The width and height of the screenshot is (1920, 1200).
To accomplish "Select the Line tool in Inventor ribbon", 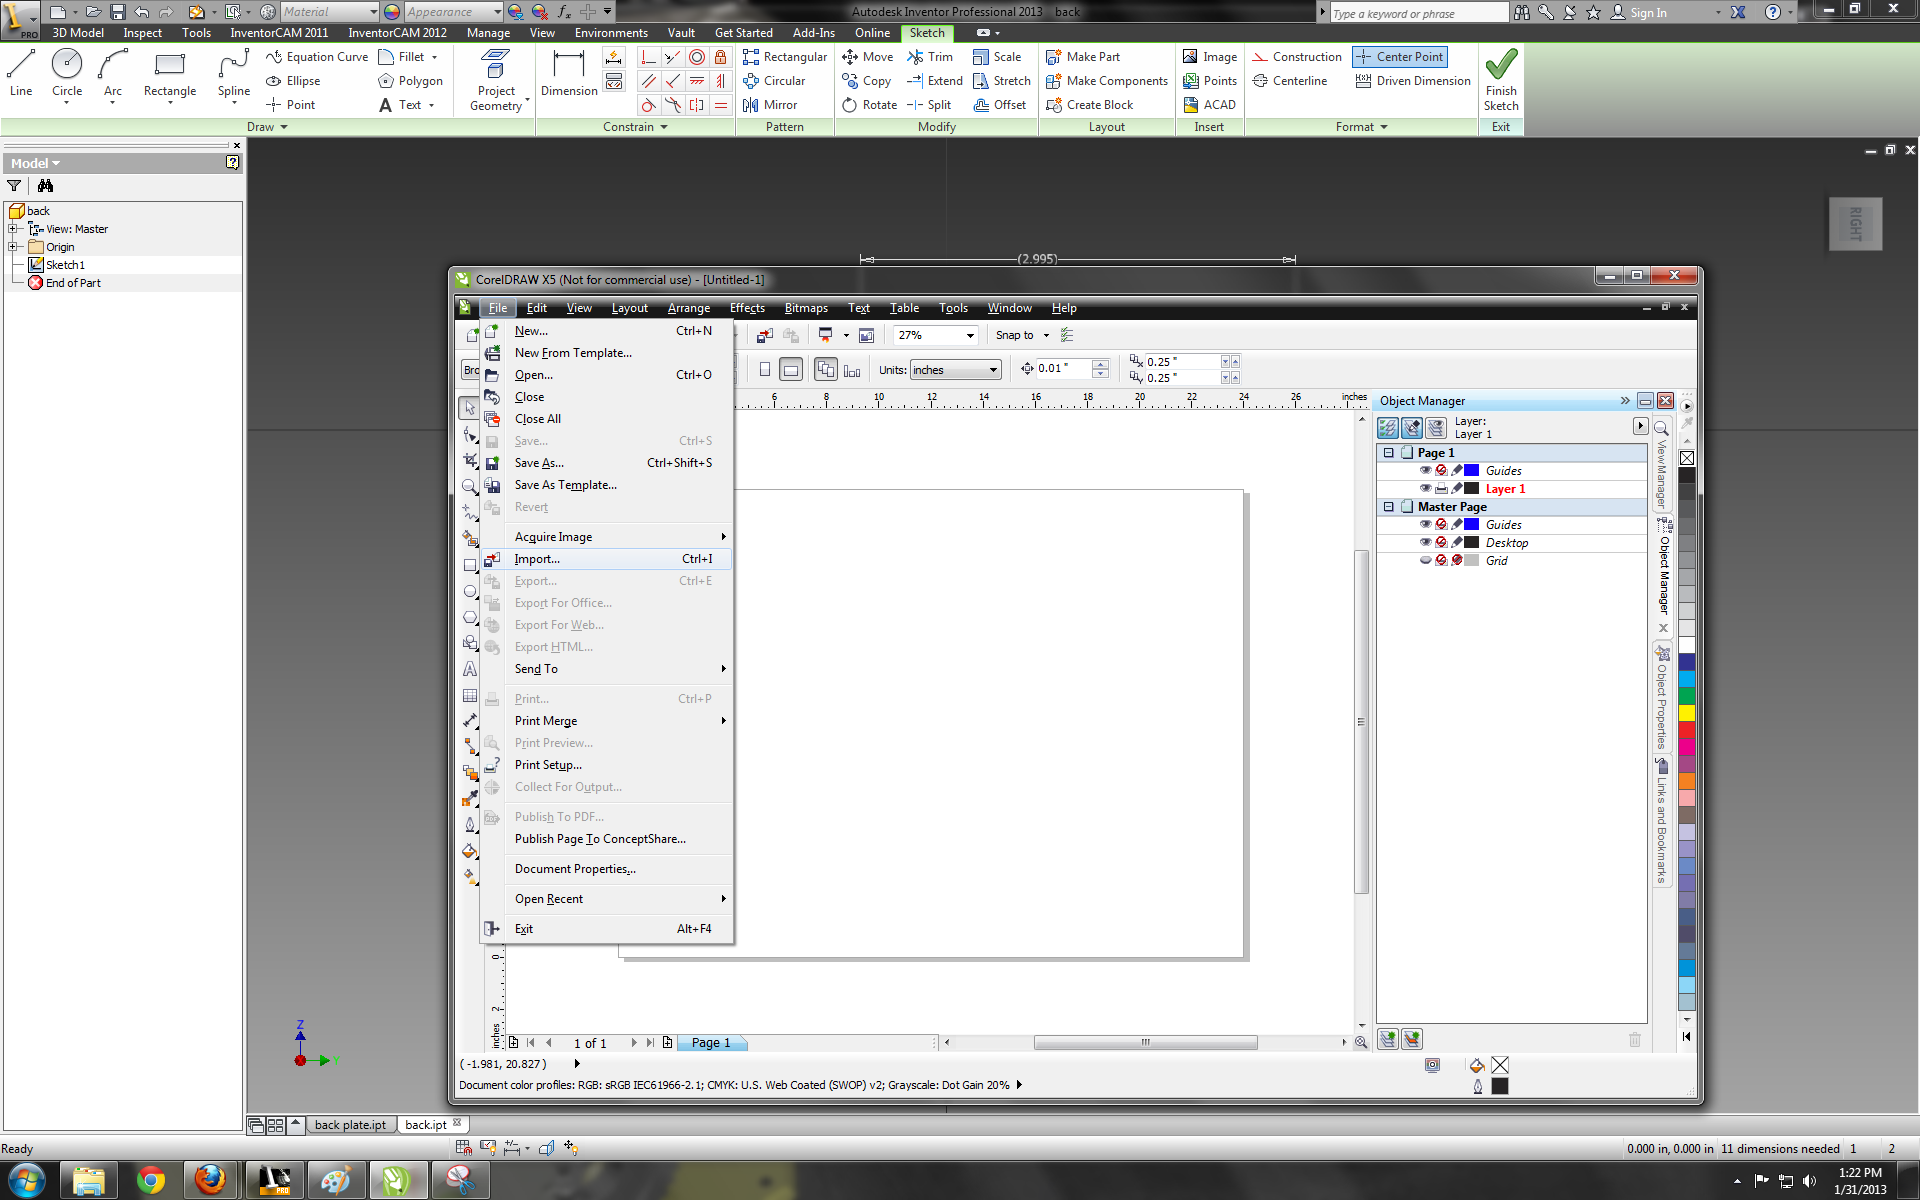I will pyautogui.click(x=21, y=73).
